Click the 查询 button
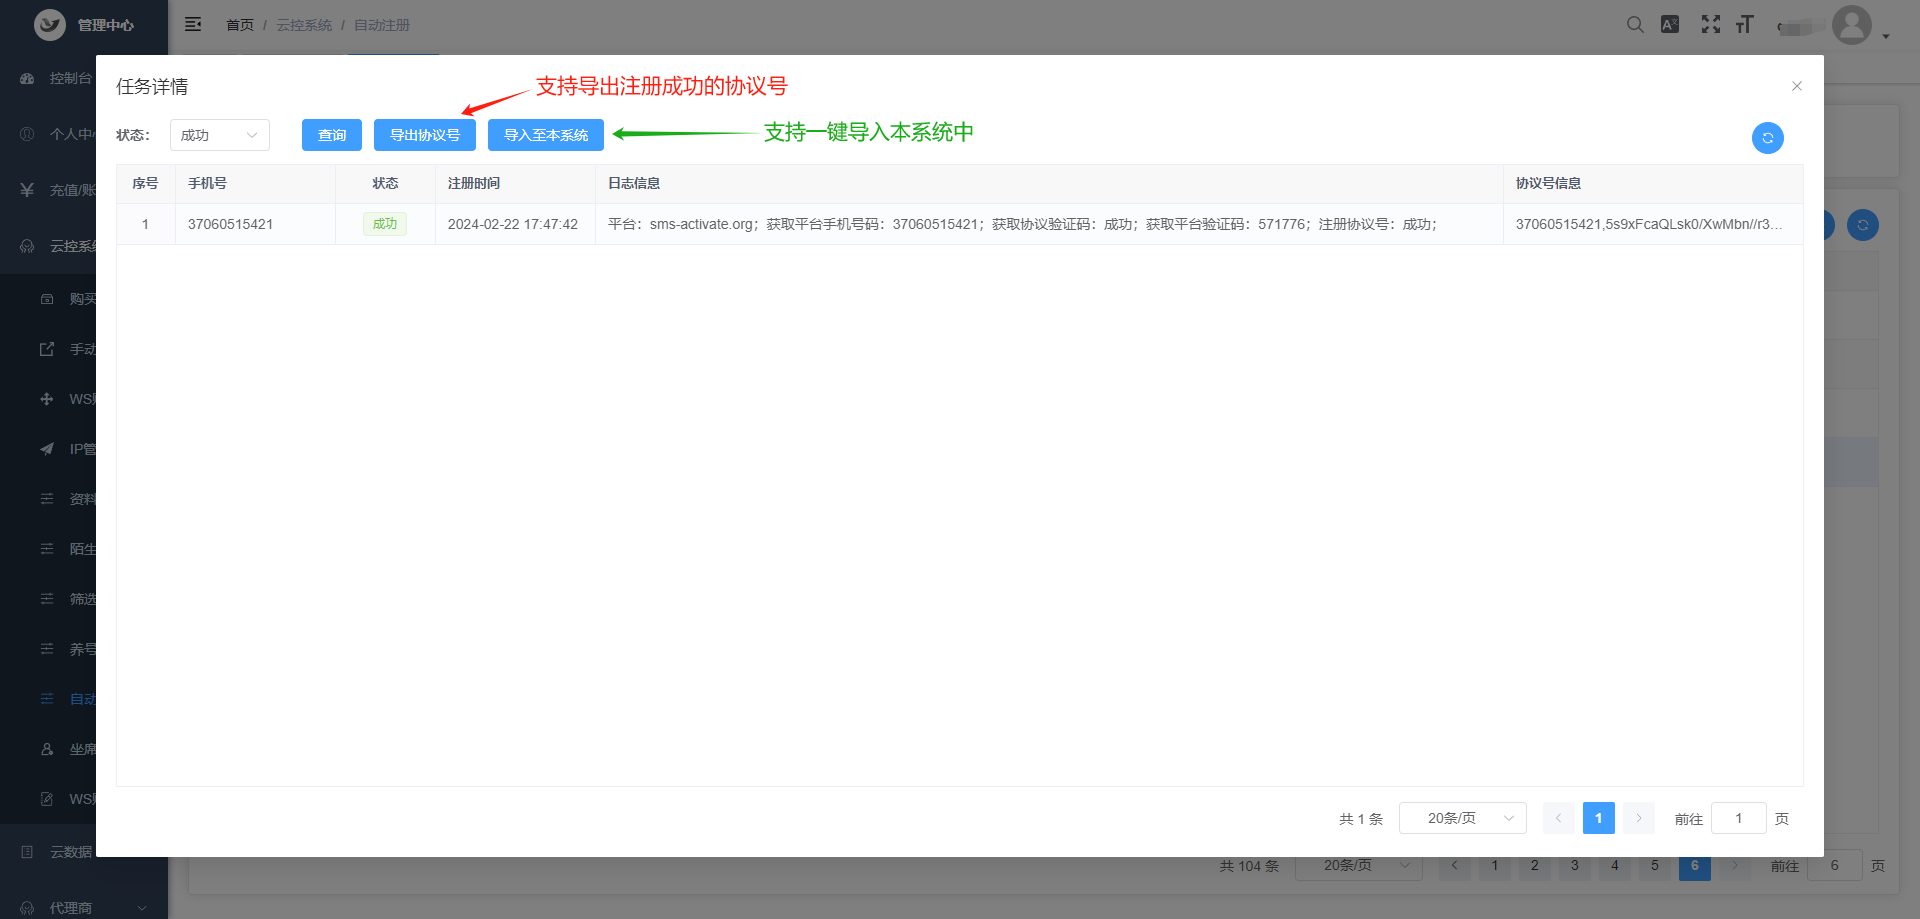 331,135
